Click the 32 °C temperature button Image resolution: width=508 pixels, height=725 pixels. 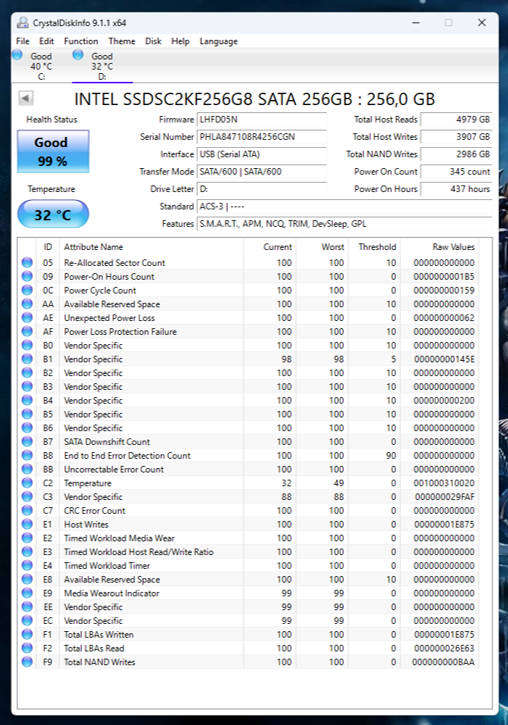(x=53, y=215)
